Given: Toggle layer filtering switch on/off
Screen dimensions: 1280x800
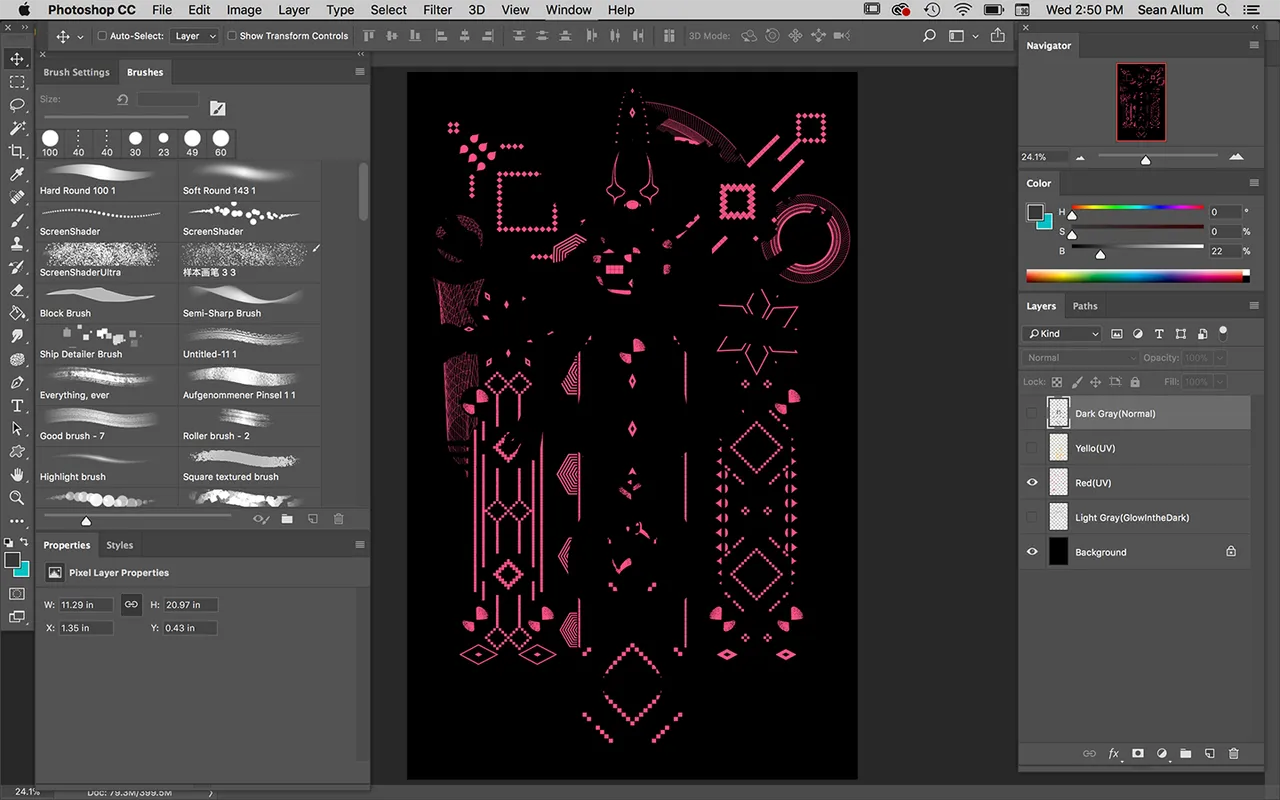Looking at the screenshot, I should click(x=1222, y=333).
